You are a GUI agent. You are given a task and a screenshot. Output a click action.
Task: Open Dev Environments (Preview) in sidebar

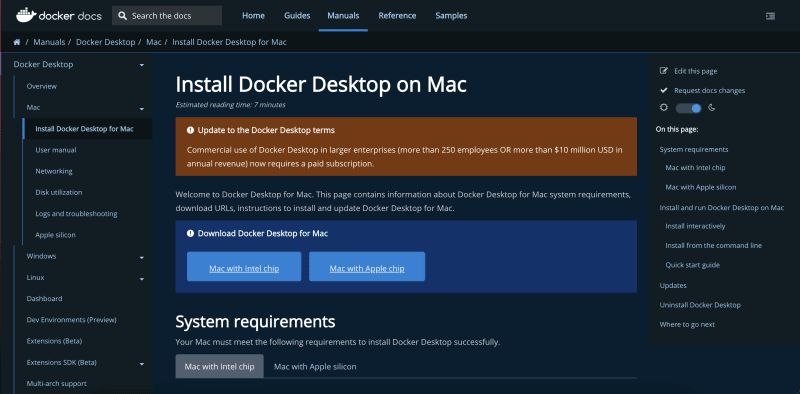click(x=71, y=320)
